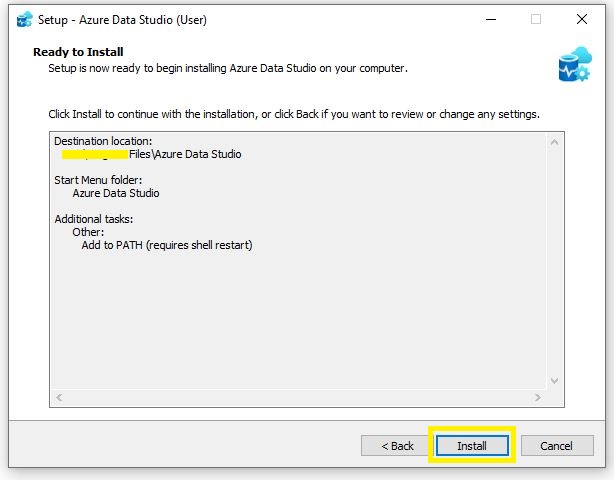Click the "Additional tasks:" line in summary

tap(94, 219)
